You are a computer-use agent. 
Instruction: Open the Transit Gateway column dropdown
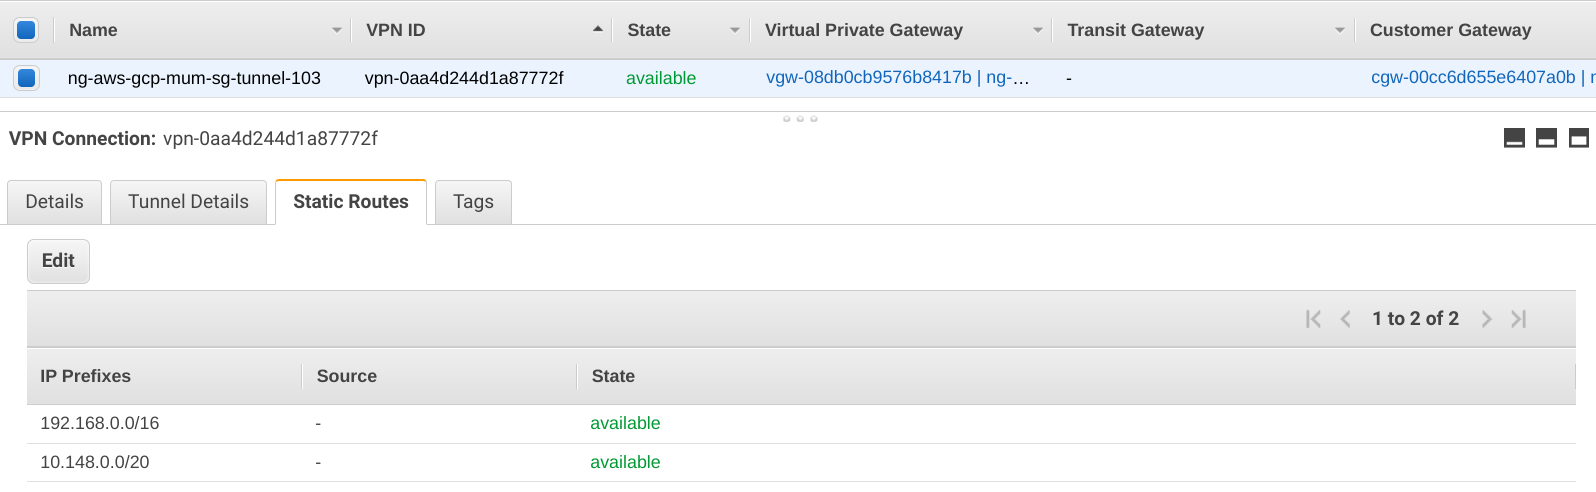(x=1340, y=31)
